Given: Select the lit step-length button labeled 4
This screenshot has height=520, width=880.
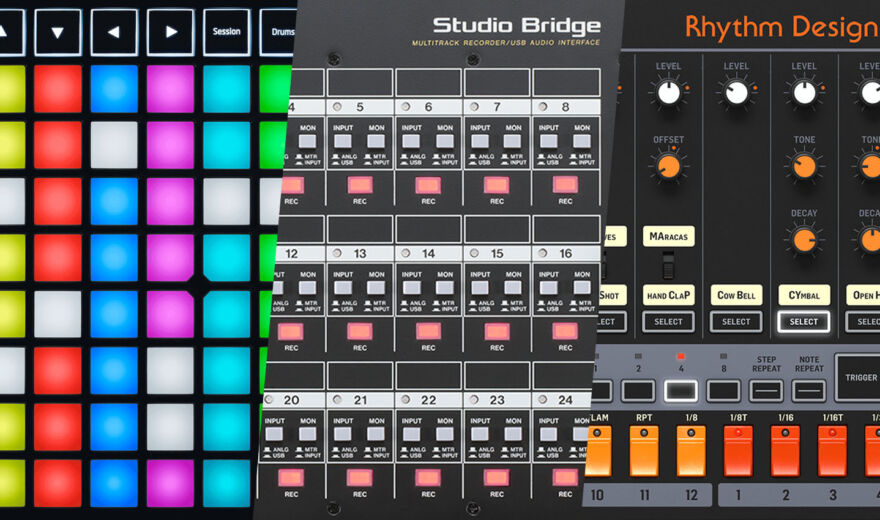Looking at the screenshot, I should [x=681, y=391].
